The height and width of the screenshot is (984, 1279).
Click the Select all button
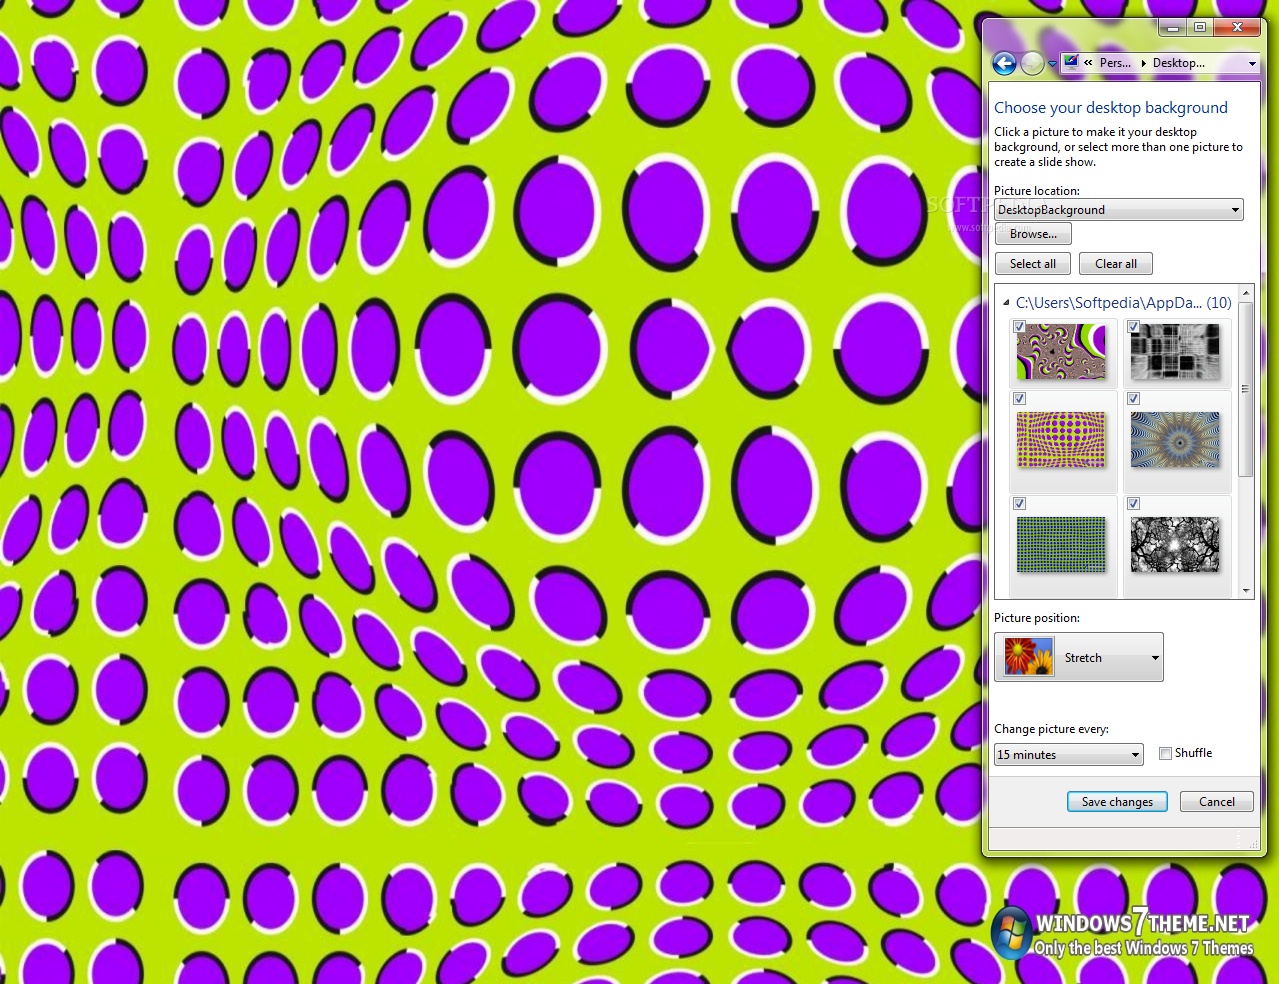tap(1033, 264)
